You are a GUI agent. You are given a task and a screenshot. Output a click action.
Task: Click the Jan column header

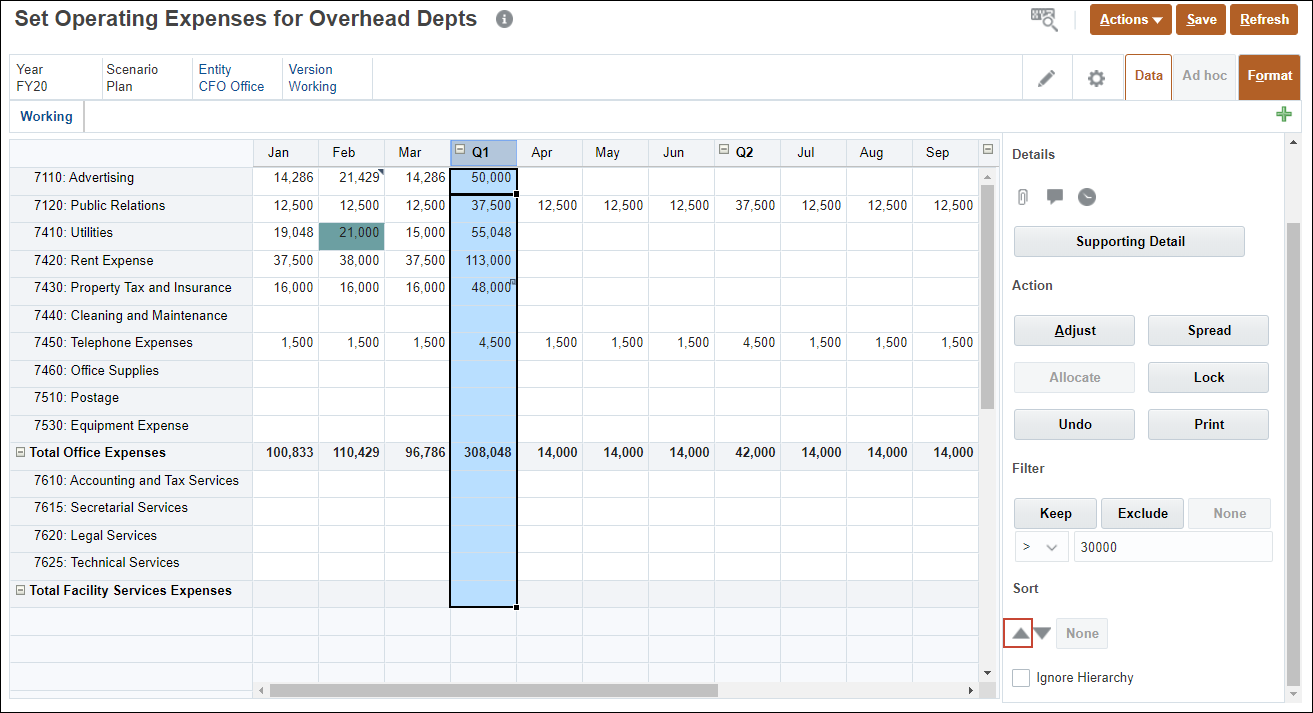(x=285, y=153)
